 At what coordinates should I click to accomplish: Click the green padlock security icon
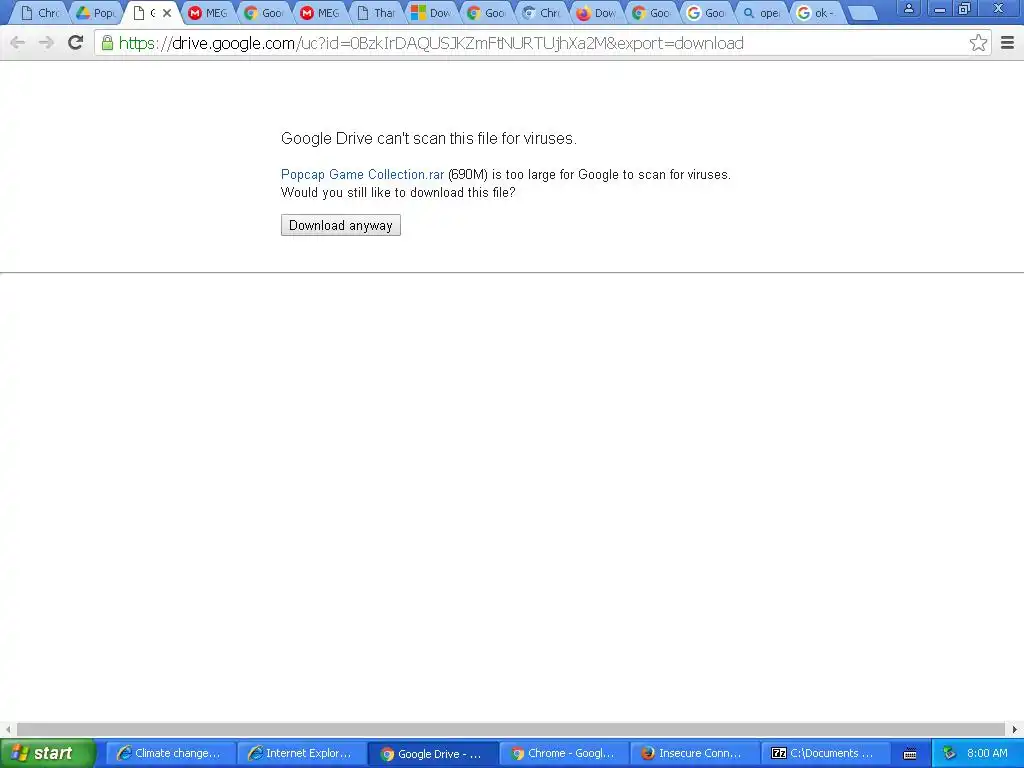(x=107, y=43)
